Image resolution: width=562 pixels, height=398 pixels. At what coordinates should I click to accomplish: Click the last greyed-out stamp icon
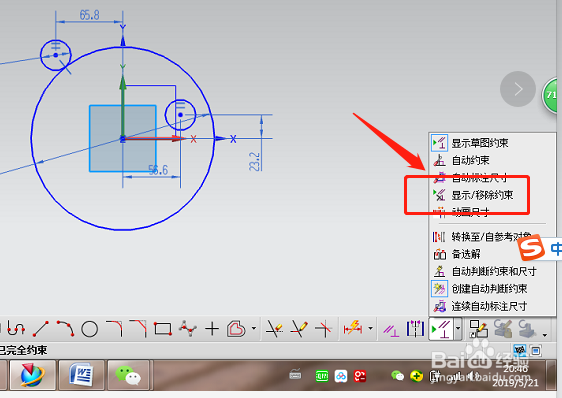click(x=527, y=329)
